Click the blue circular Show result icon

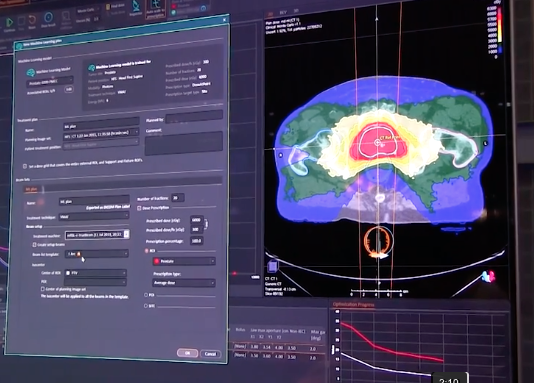pos(48,17)
